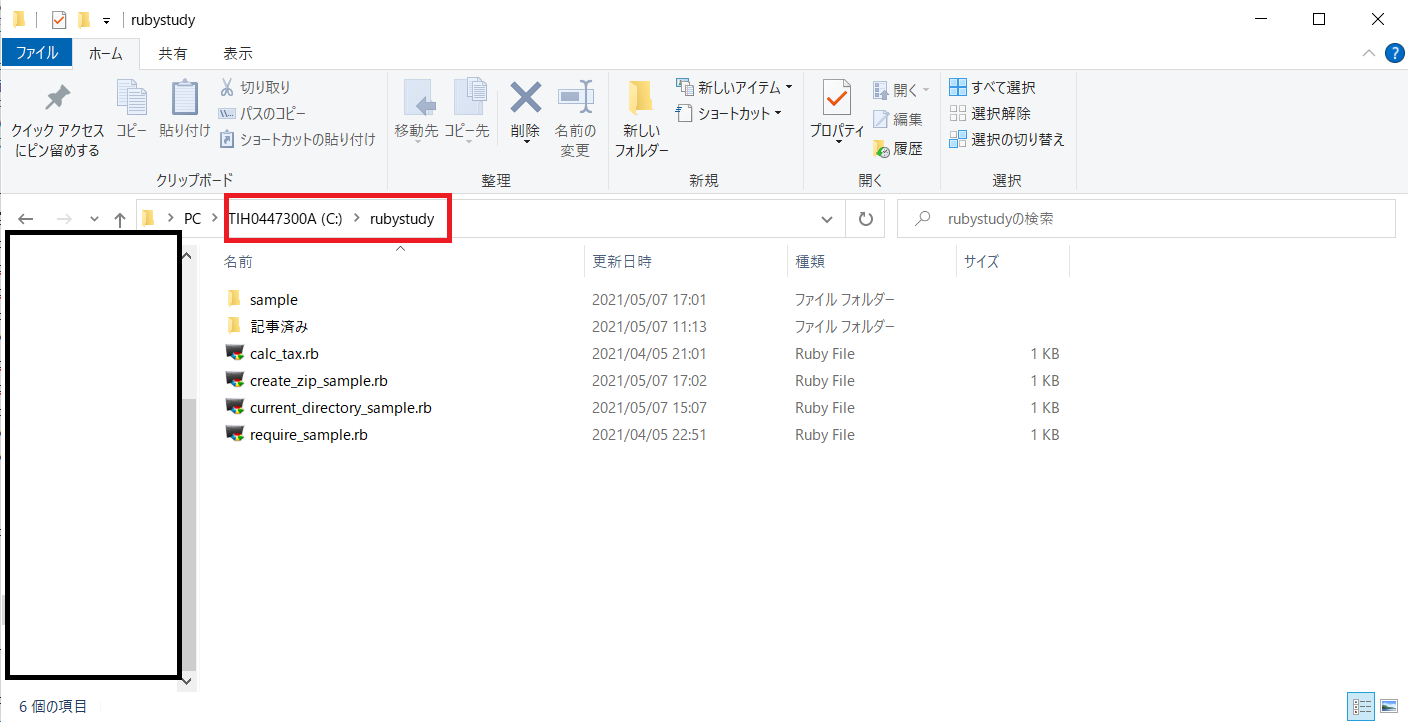Click the コピー (Copy) ribbon icon
Viewport: 1409px width, 722px height.
pyautogui.click(x=132, y=98)
